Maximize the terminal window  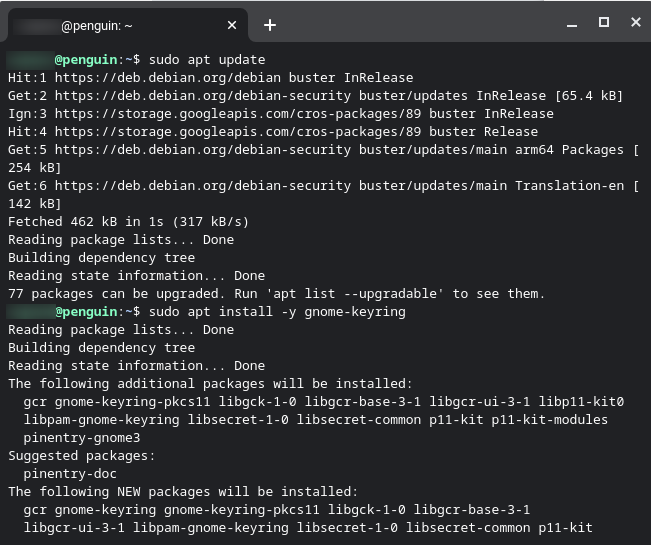pos(604,22)
